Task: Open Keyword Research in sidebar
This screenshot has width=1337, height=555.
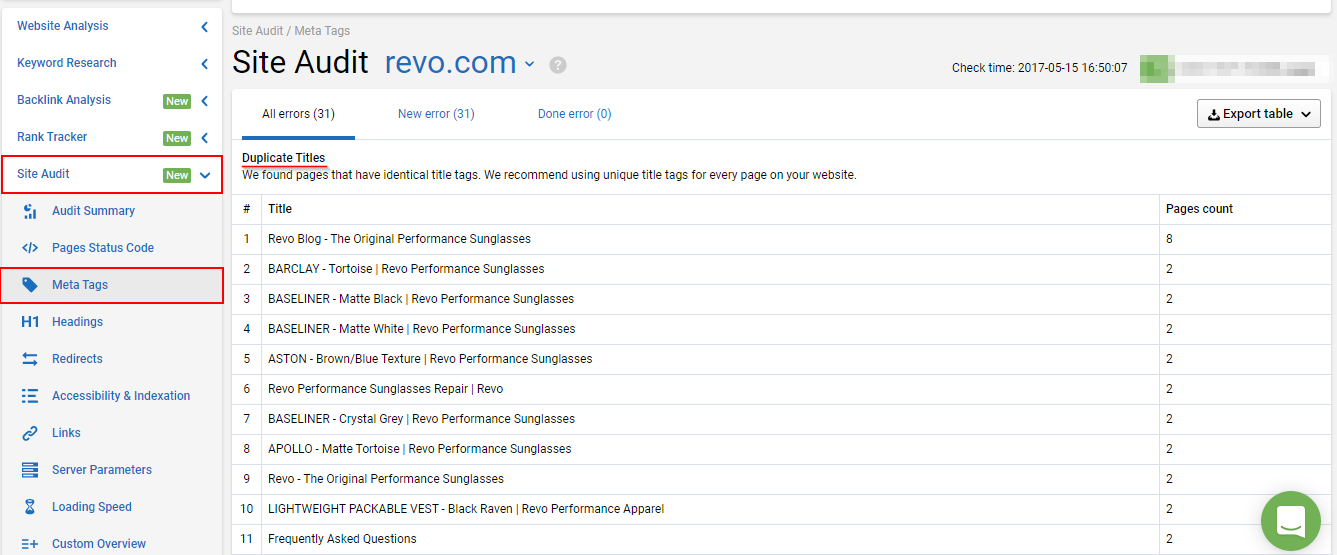Action: (67, 63)
